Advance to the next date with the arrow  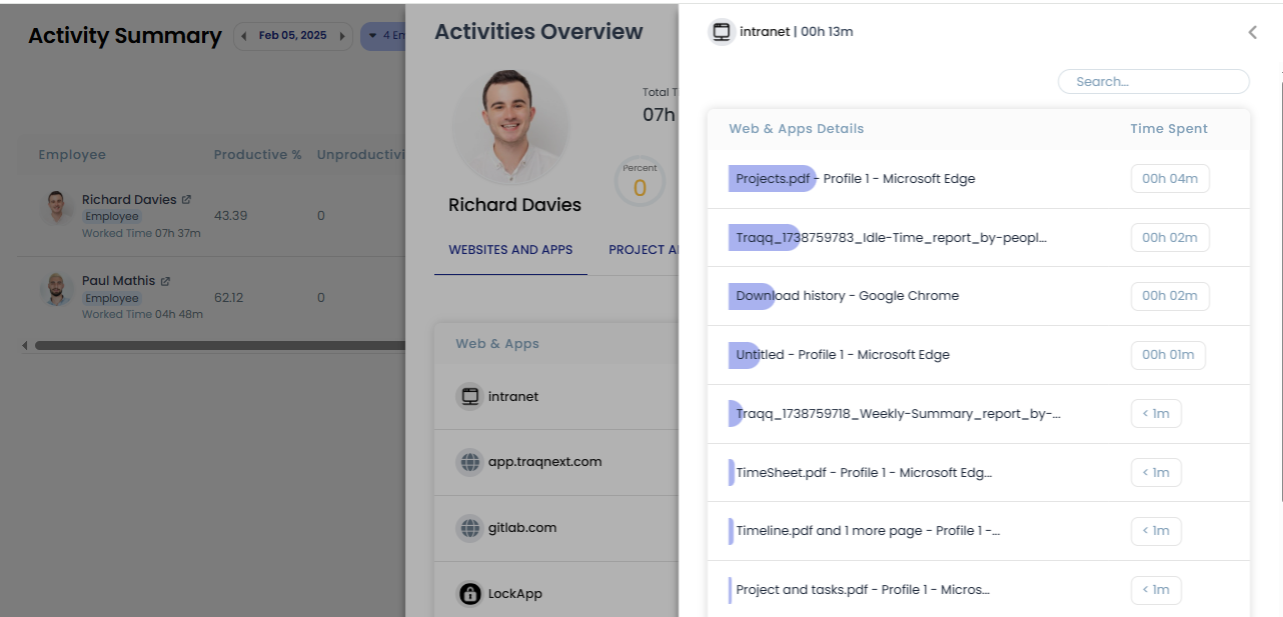343,35
